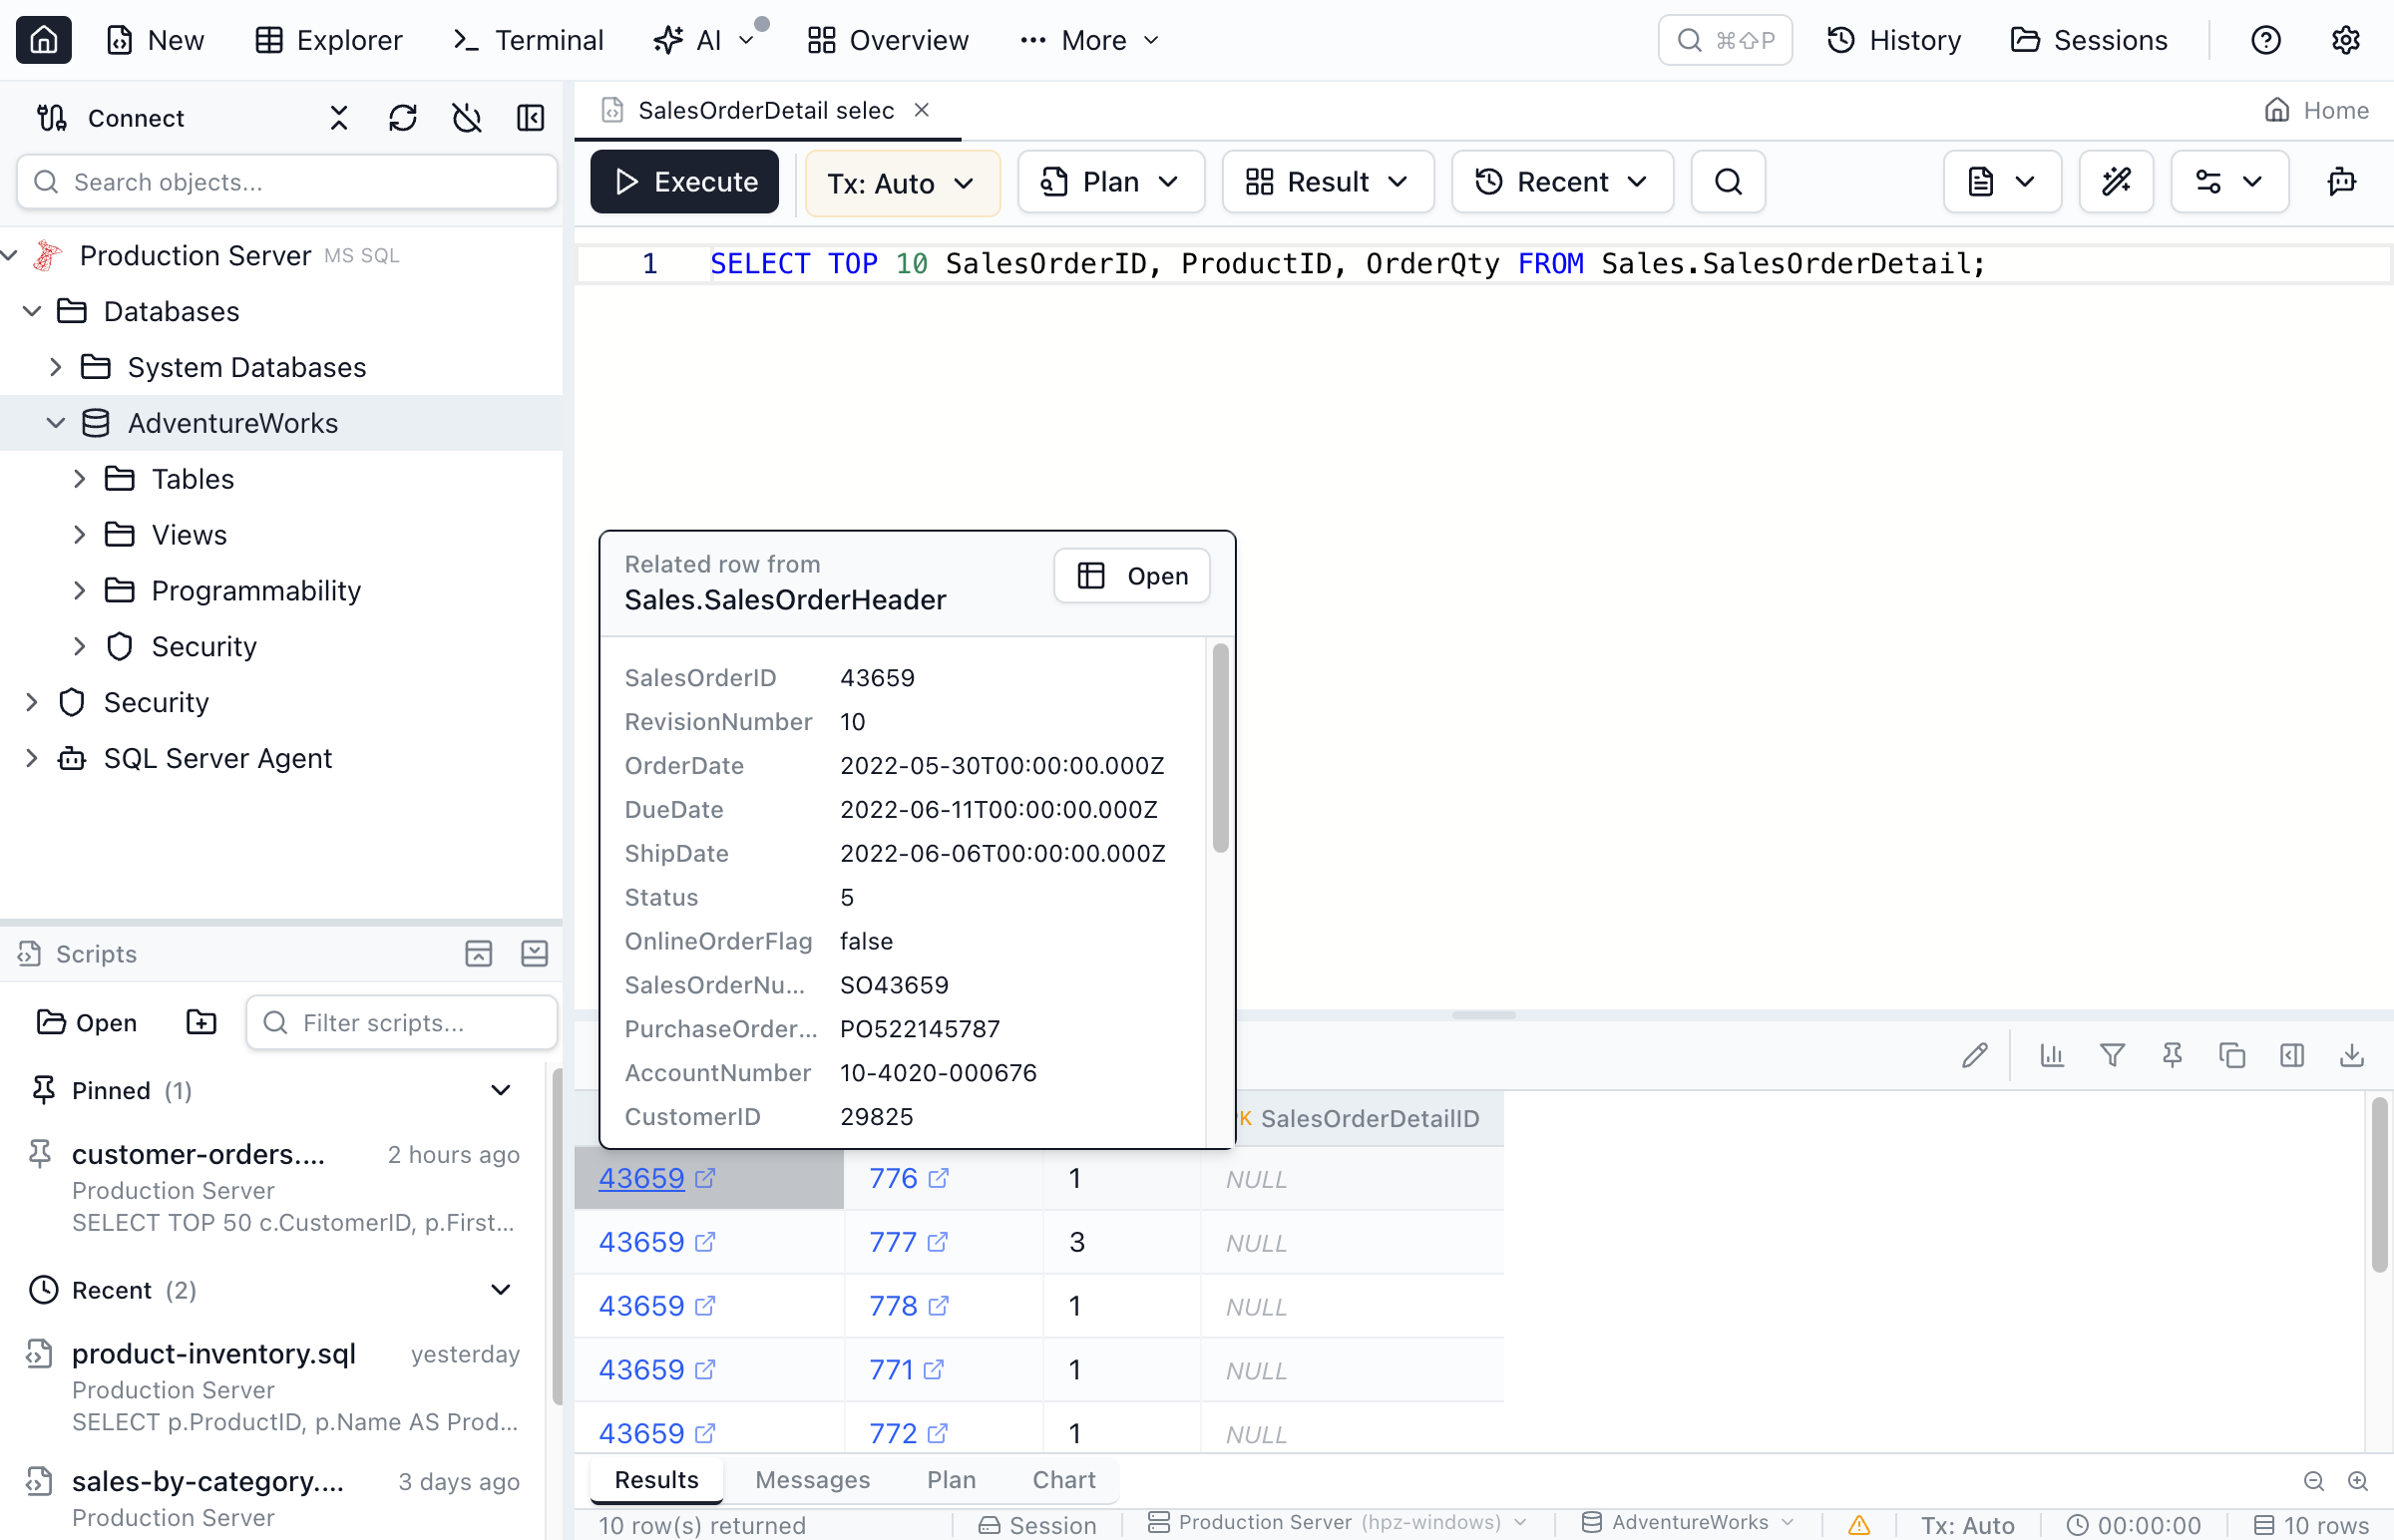Open the Plan dropdown

[1111, 182]
